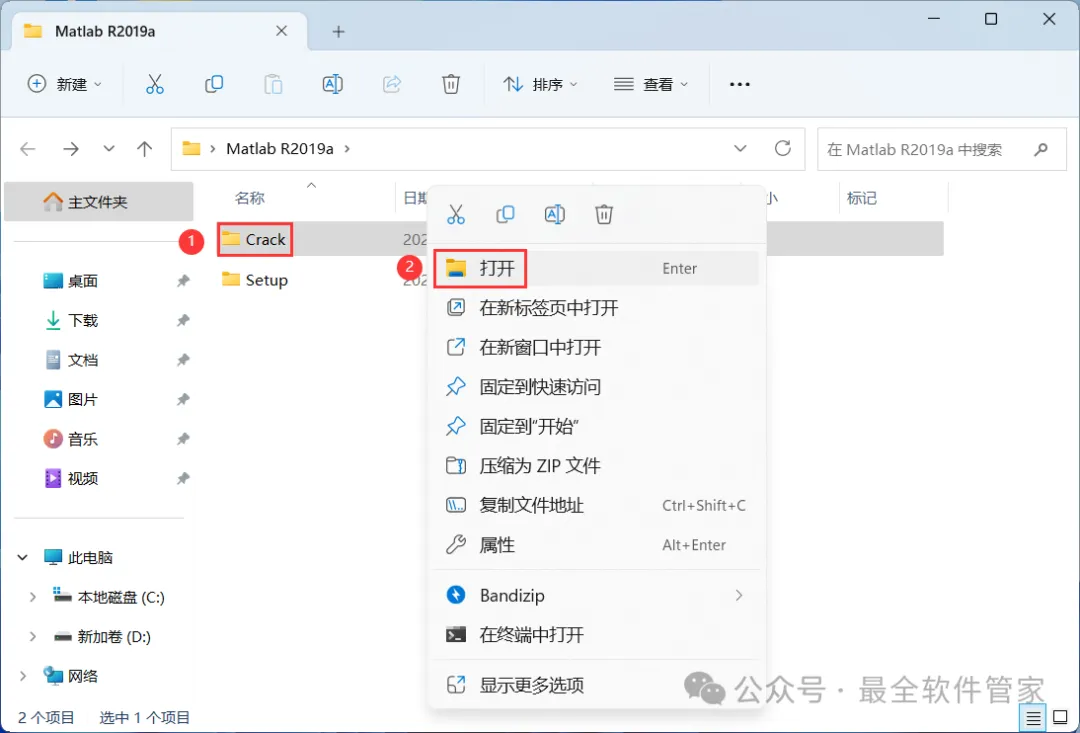Click the Delete icon in the context menu
Image resolution: width=1080 pixels, height=733 pixels.
(604, 214)
